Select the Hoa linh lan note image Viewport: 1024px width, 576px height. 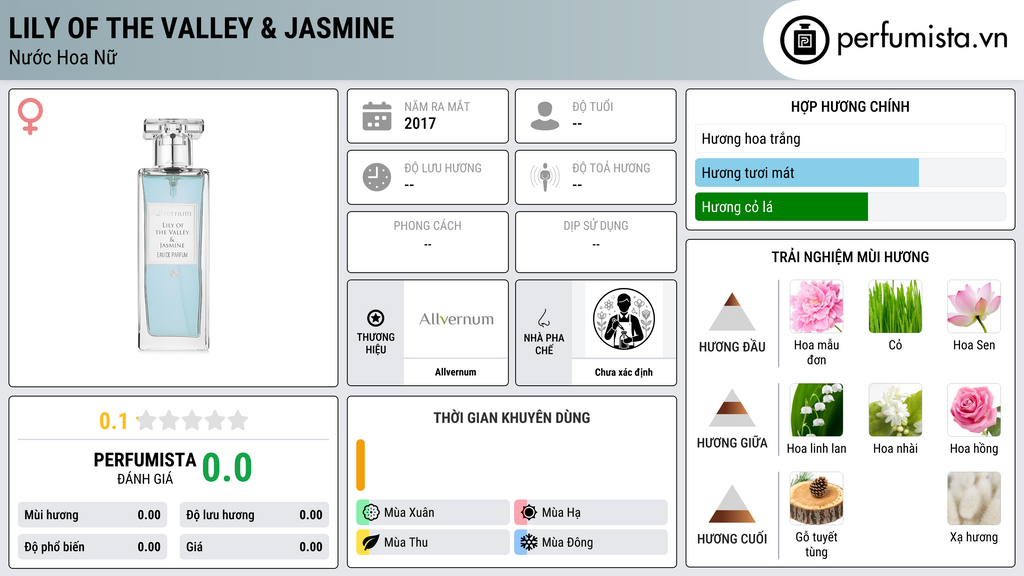pos(816,409)
